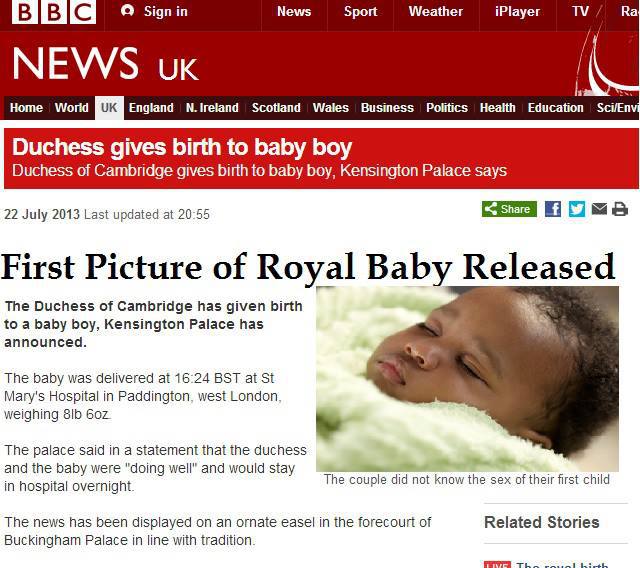Image resolution: width=640 pixels, height=568 pixels.
Task: Click the Sign in profile icon
Action: pos(128,11)
